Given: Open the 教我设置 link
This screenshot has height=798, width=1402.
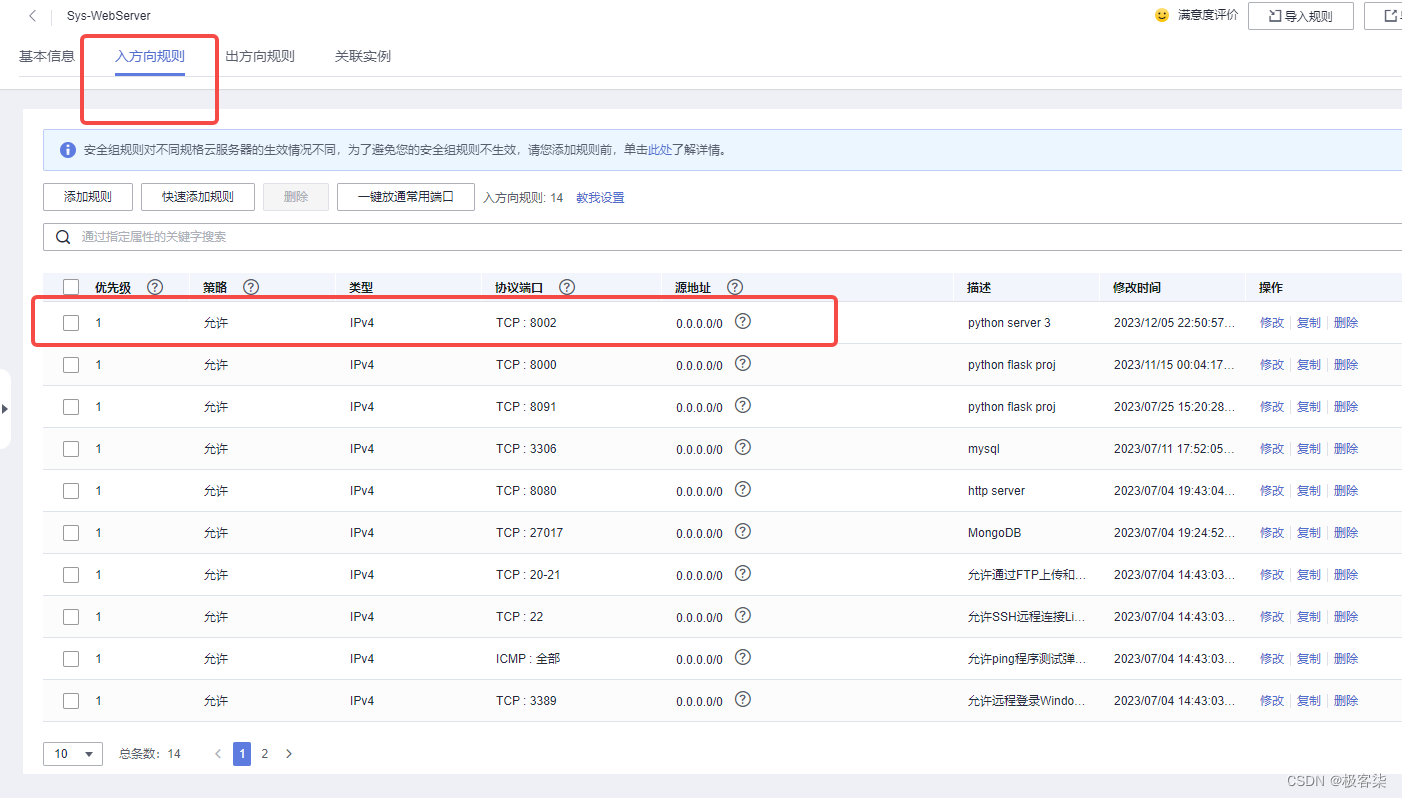Looking at the screenshot, I should click(x=600, y=198).
